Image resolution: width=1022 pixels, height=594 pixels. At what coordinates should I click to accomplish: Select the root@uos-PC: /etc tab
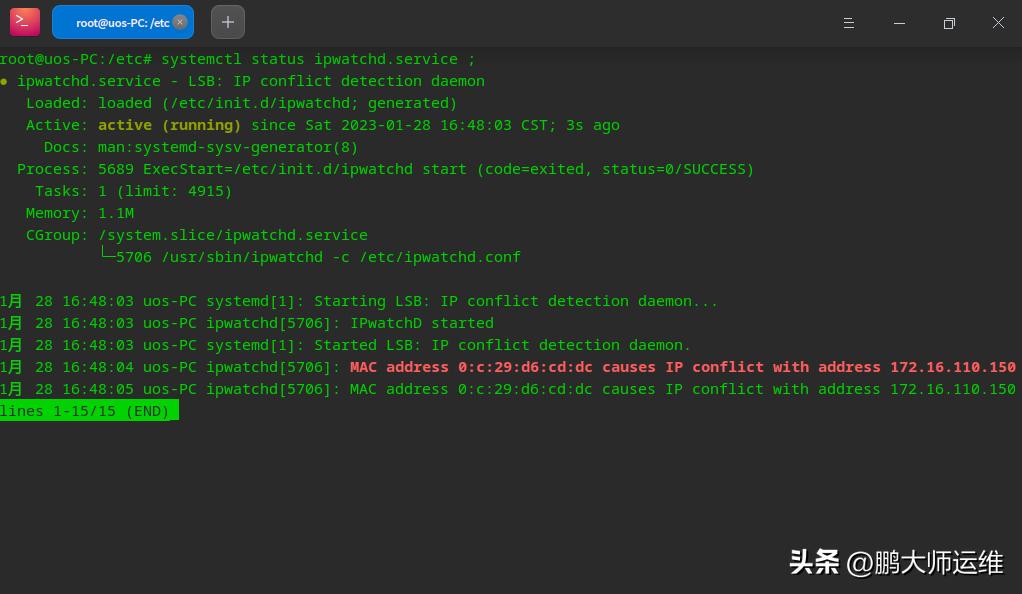point(115,22)
